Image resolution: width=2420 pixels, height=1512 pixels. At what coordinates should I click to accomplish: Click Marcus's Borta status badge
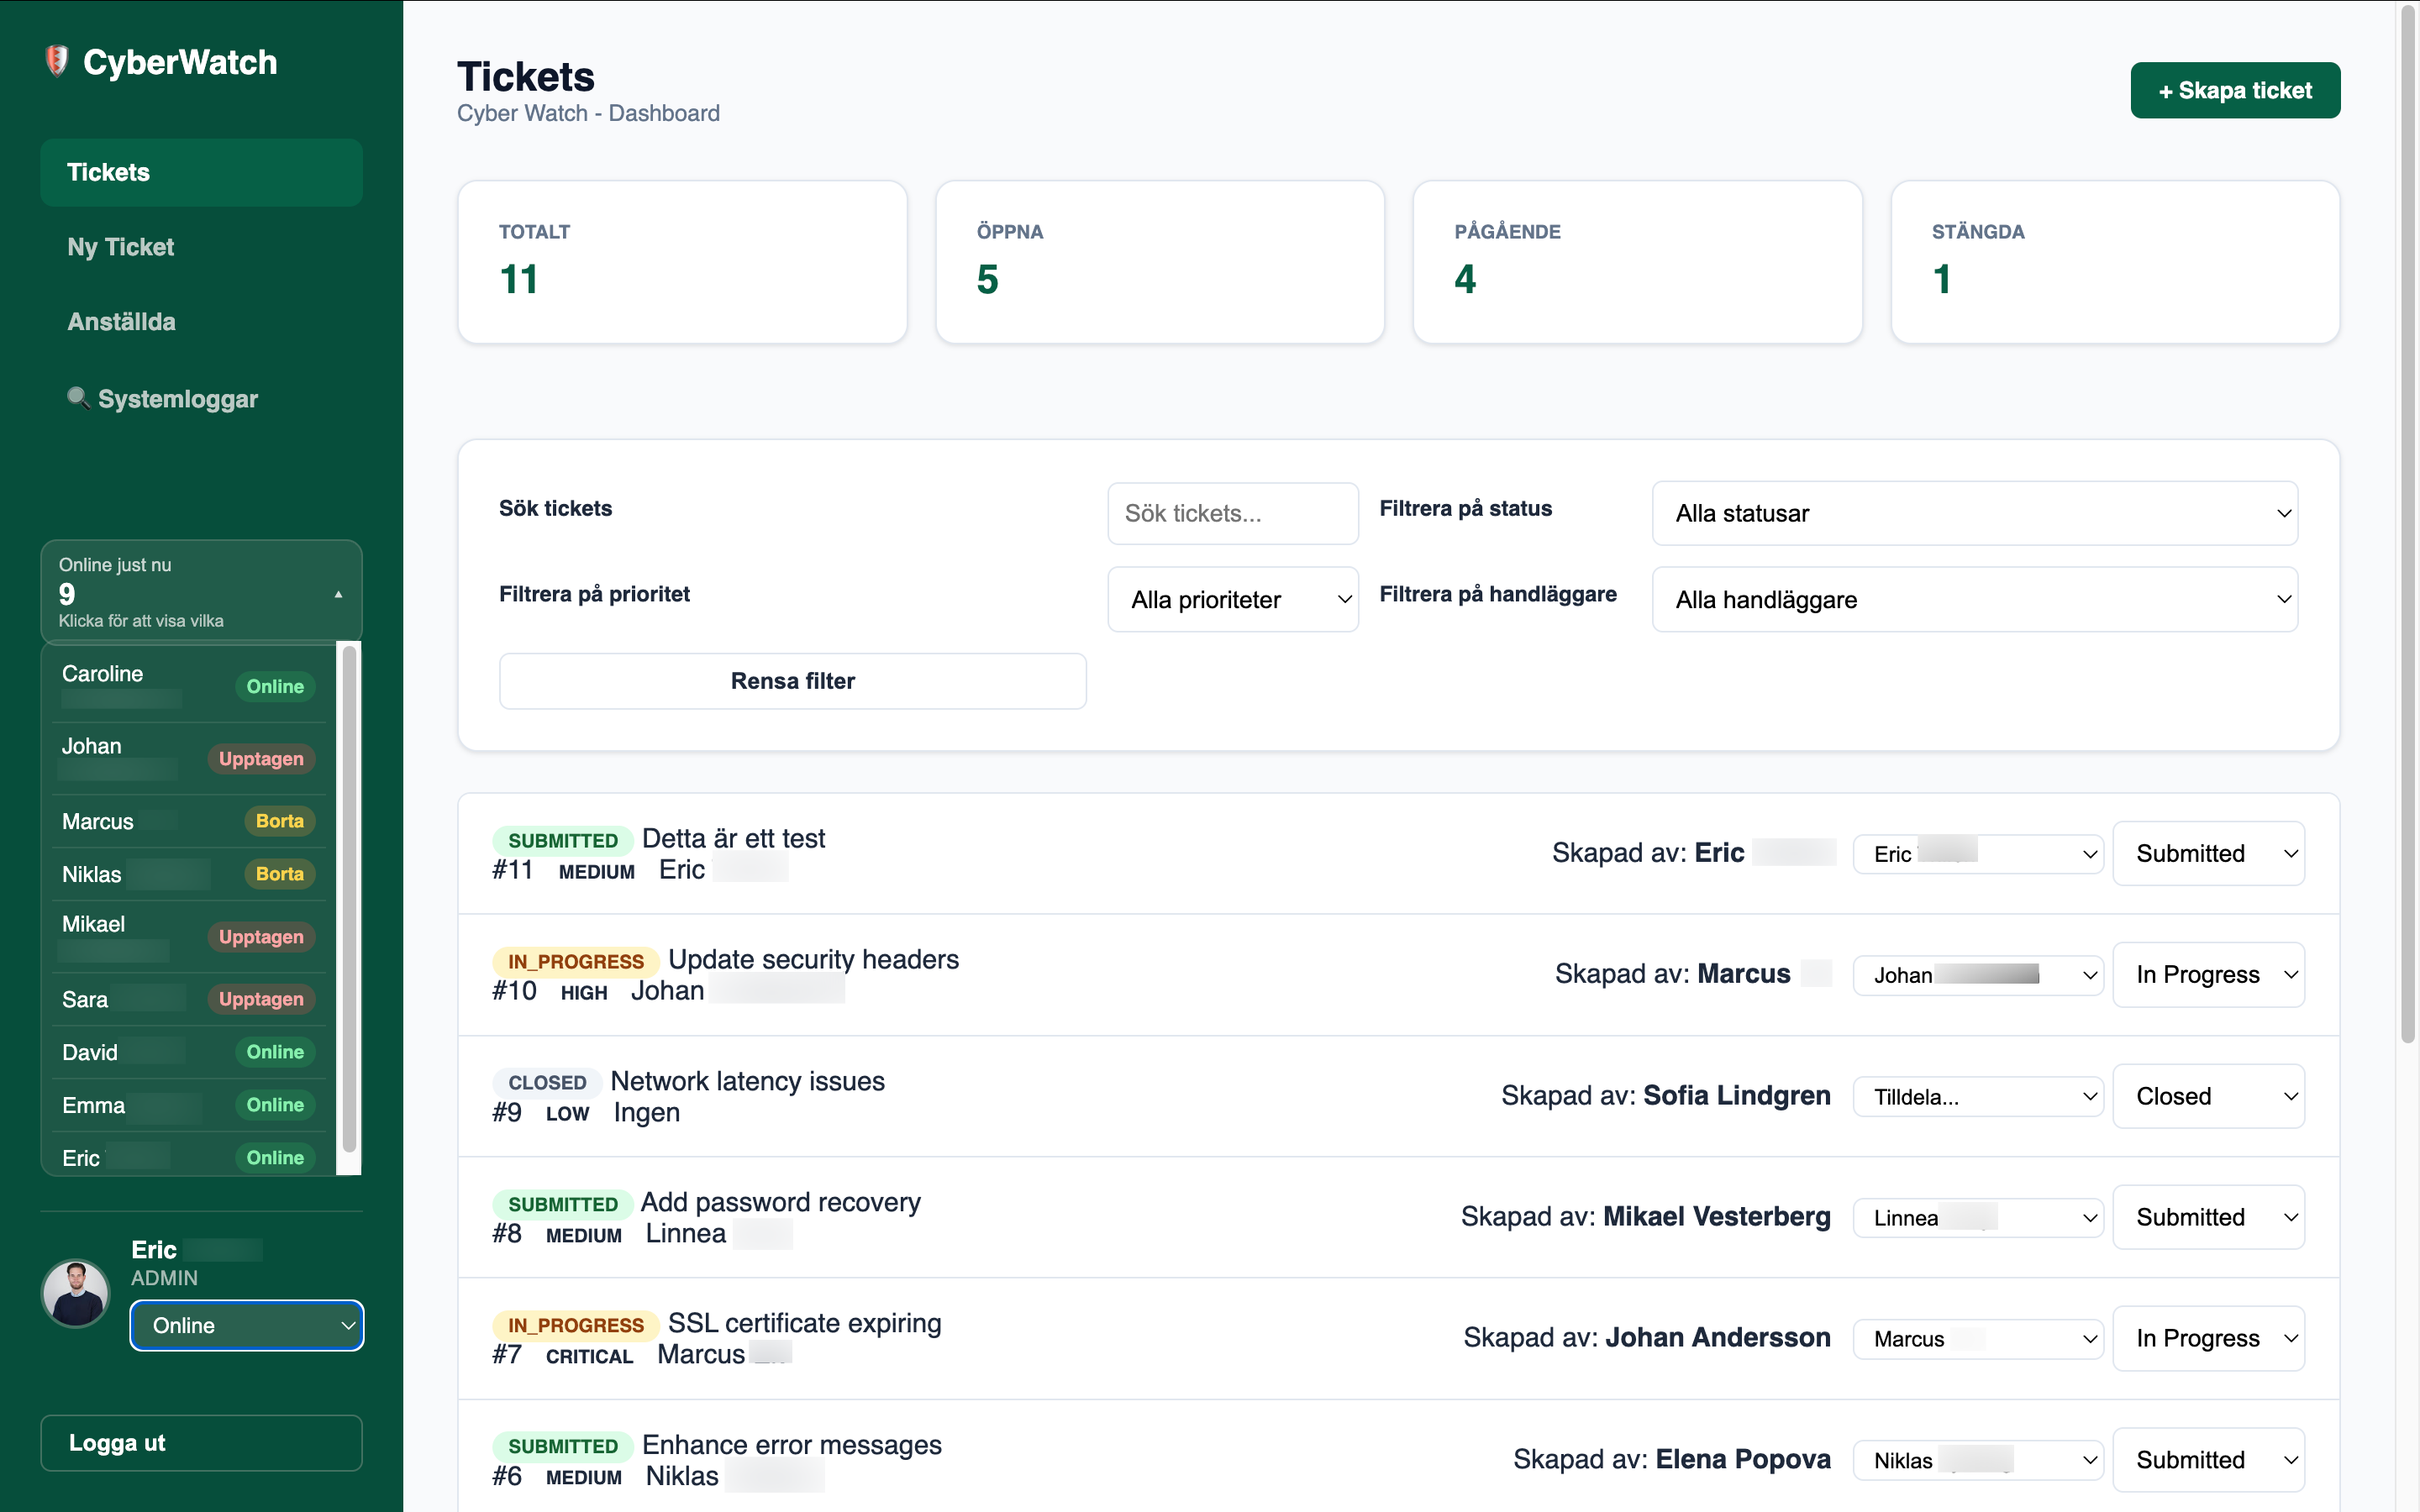click(x=279, y=821)
